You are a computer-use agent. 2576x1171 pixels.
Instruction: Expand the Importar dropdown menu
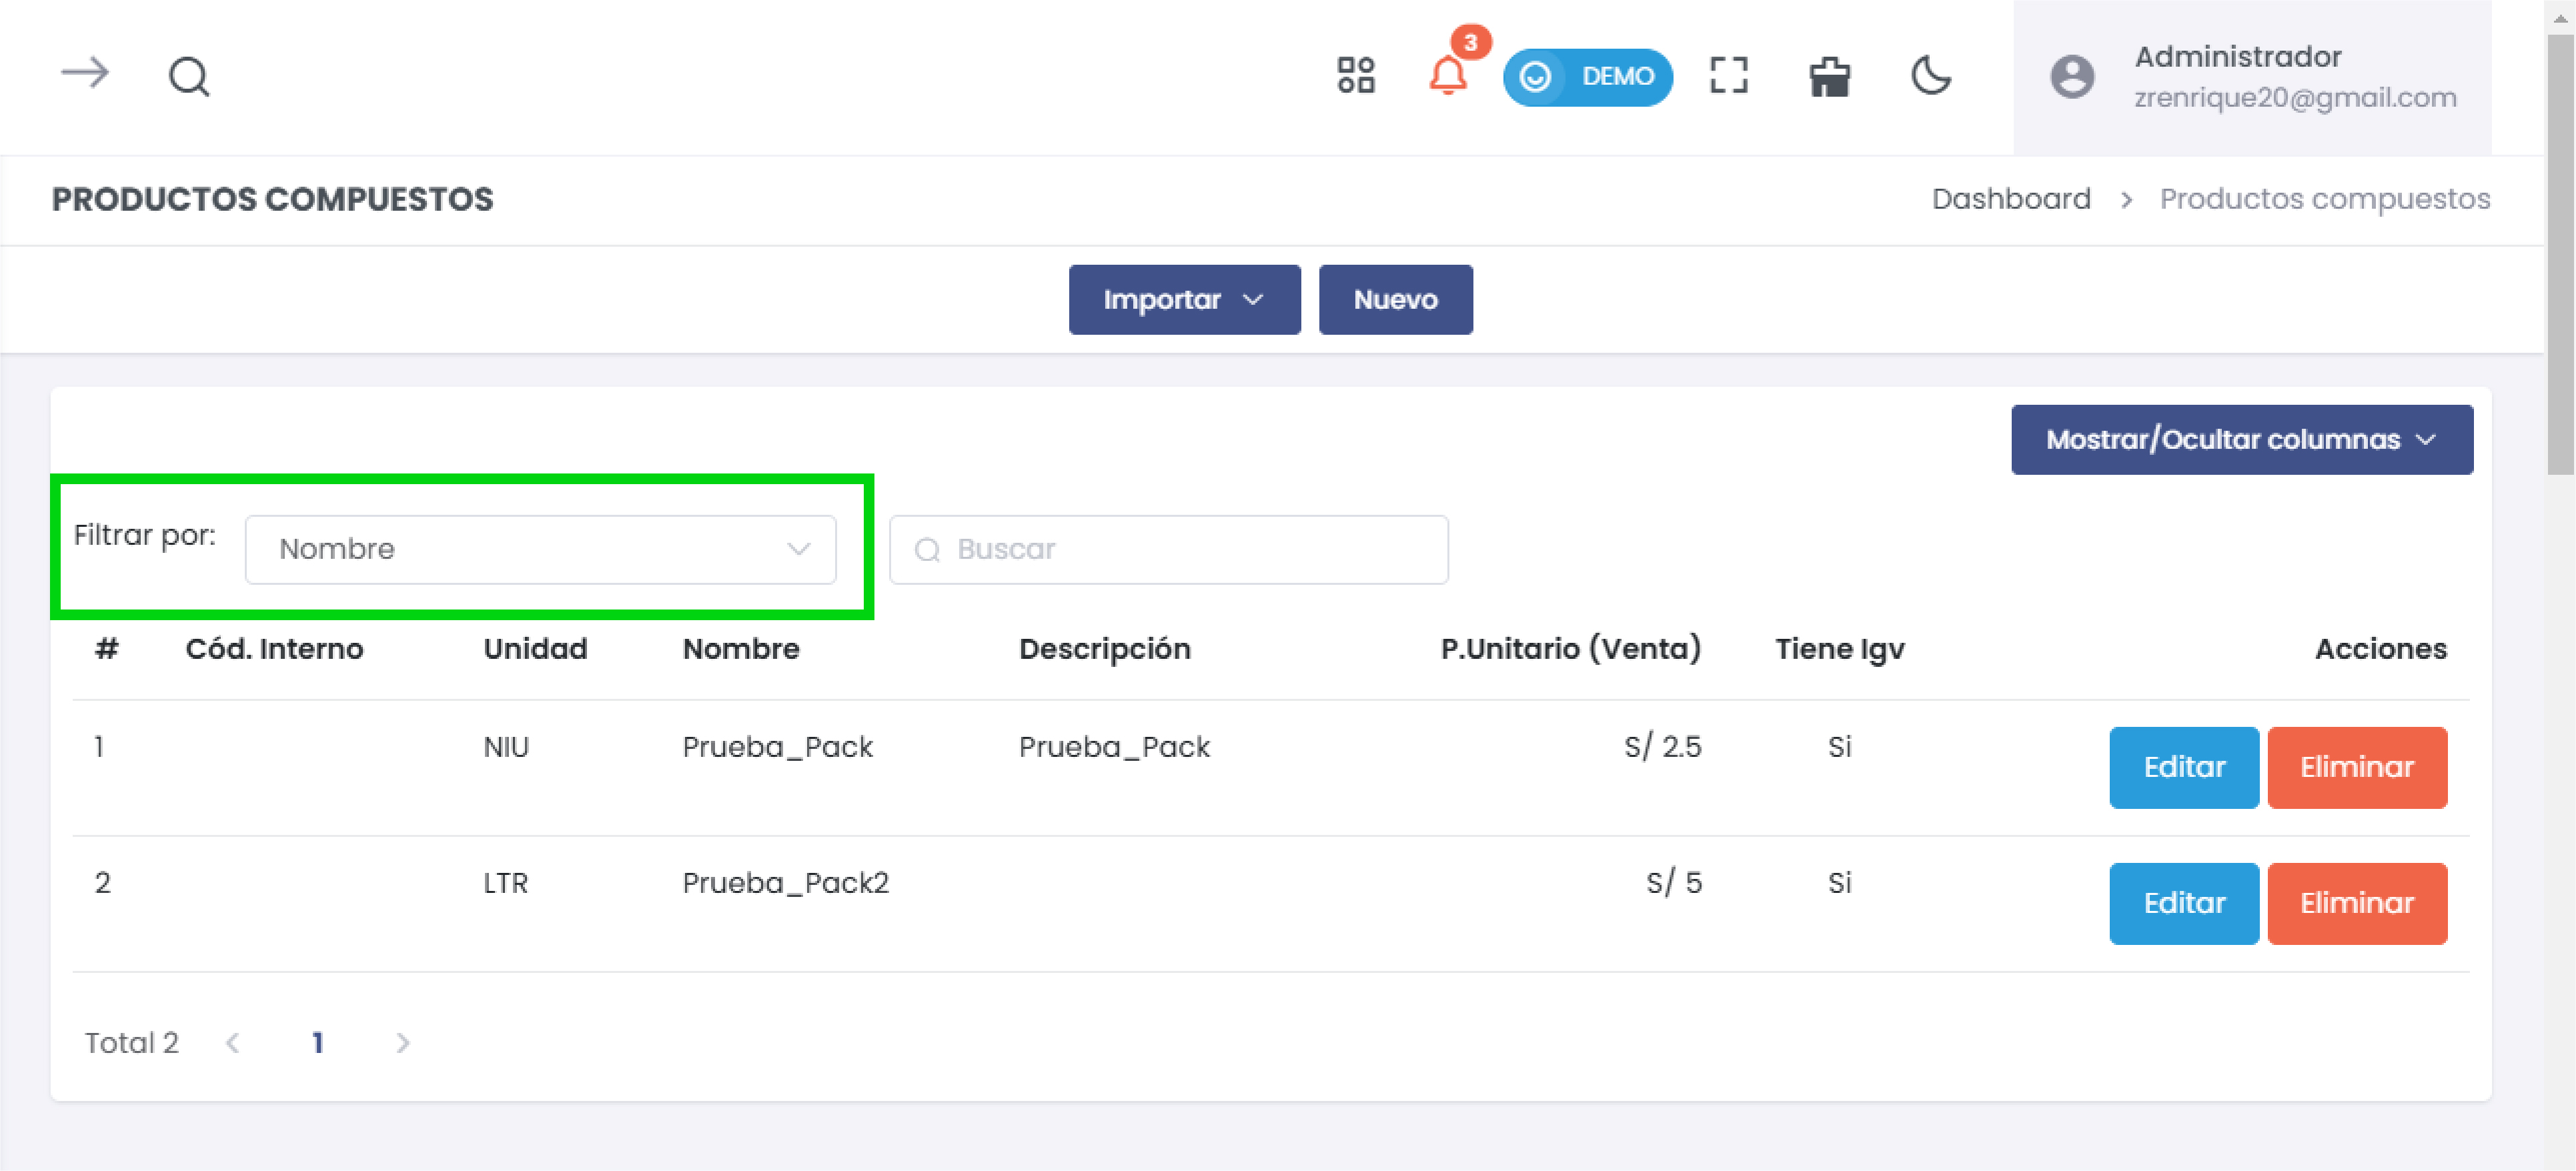tap(1184, 299)
